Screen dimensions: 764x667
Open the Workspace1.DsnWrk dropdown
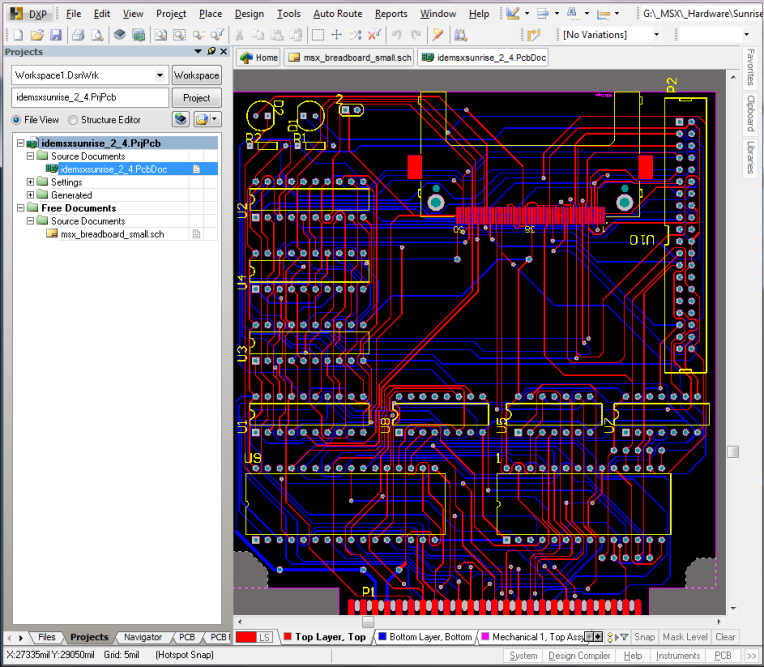coord(160,76)
